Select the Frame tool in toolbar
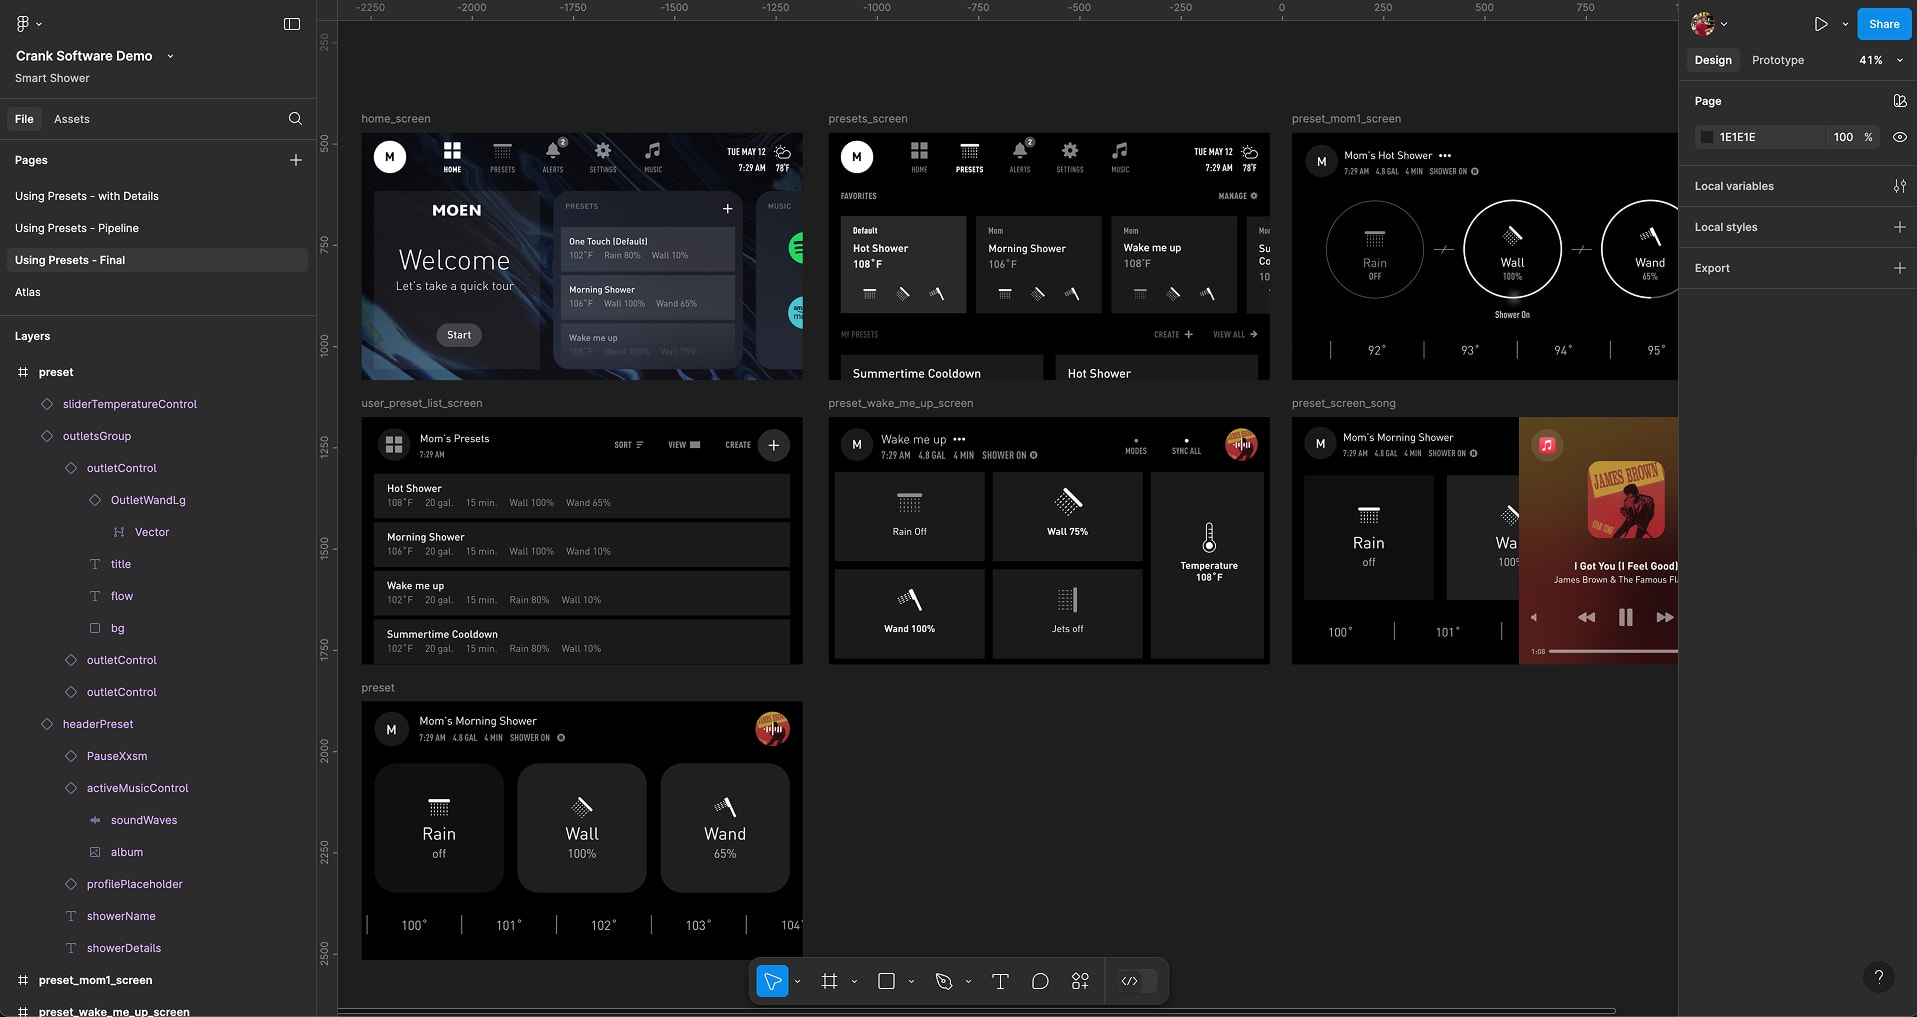The image size is (1917, 1017). click(x=829, y=982)
